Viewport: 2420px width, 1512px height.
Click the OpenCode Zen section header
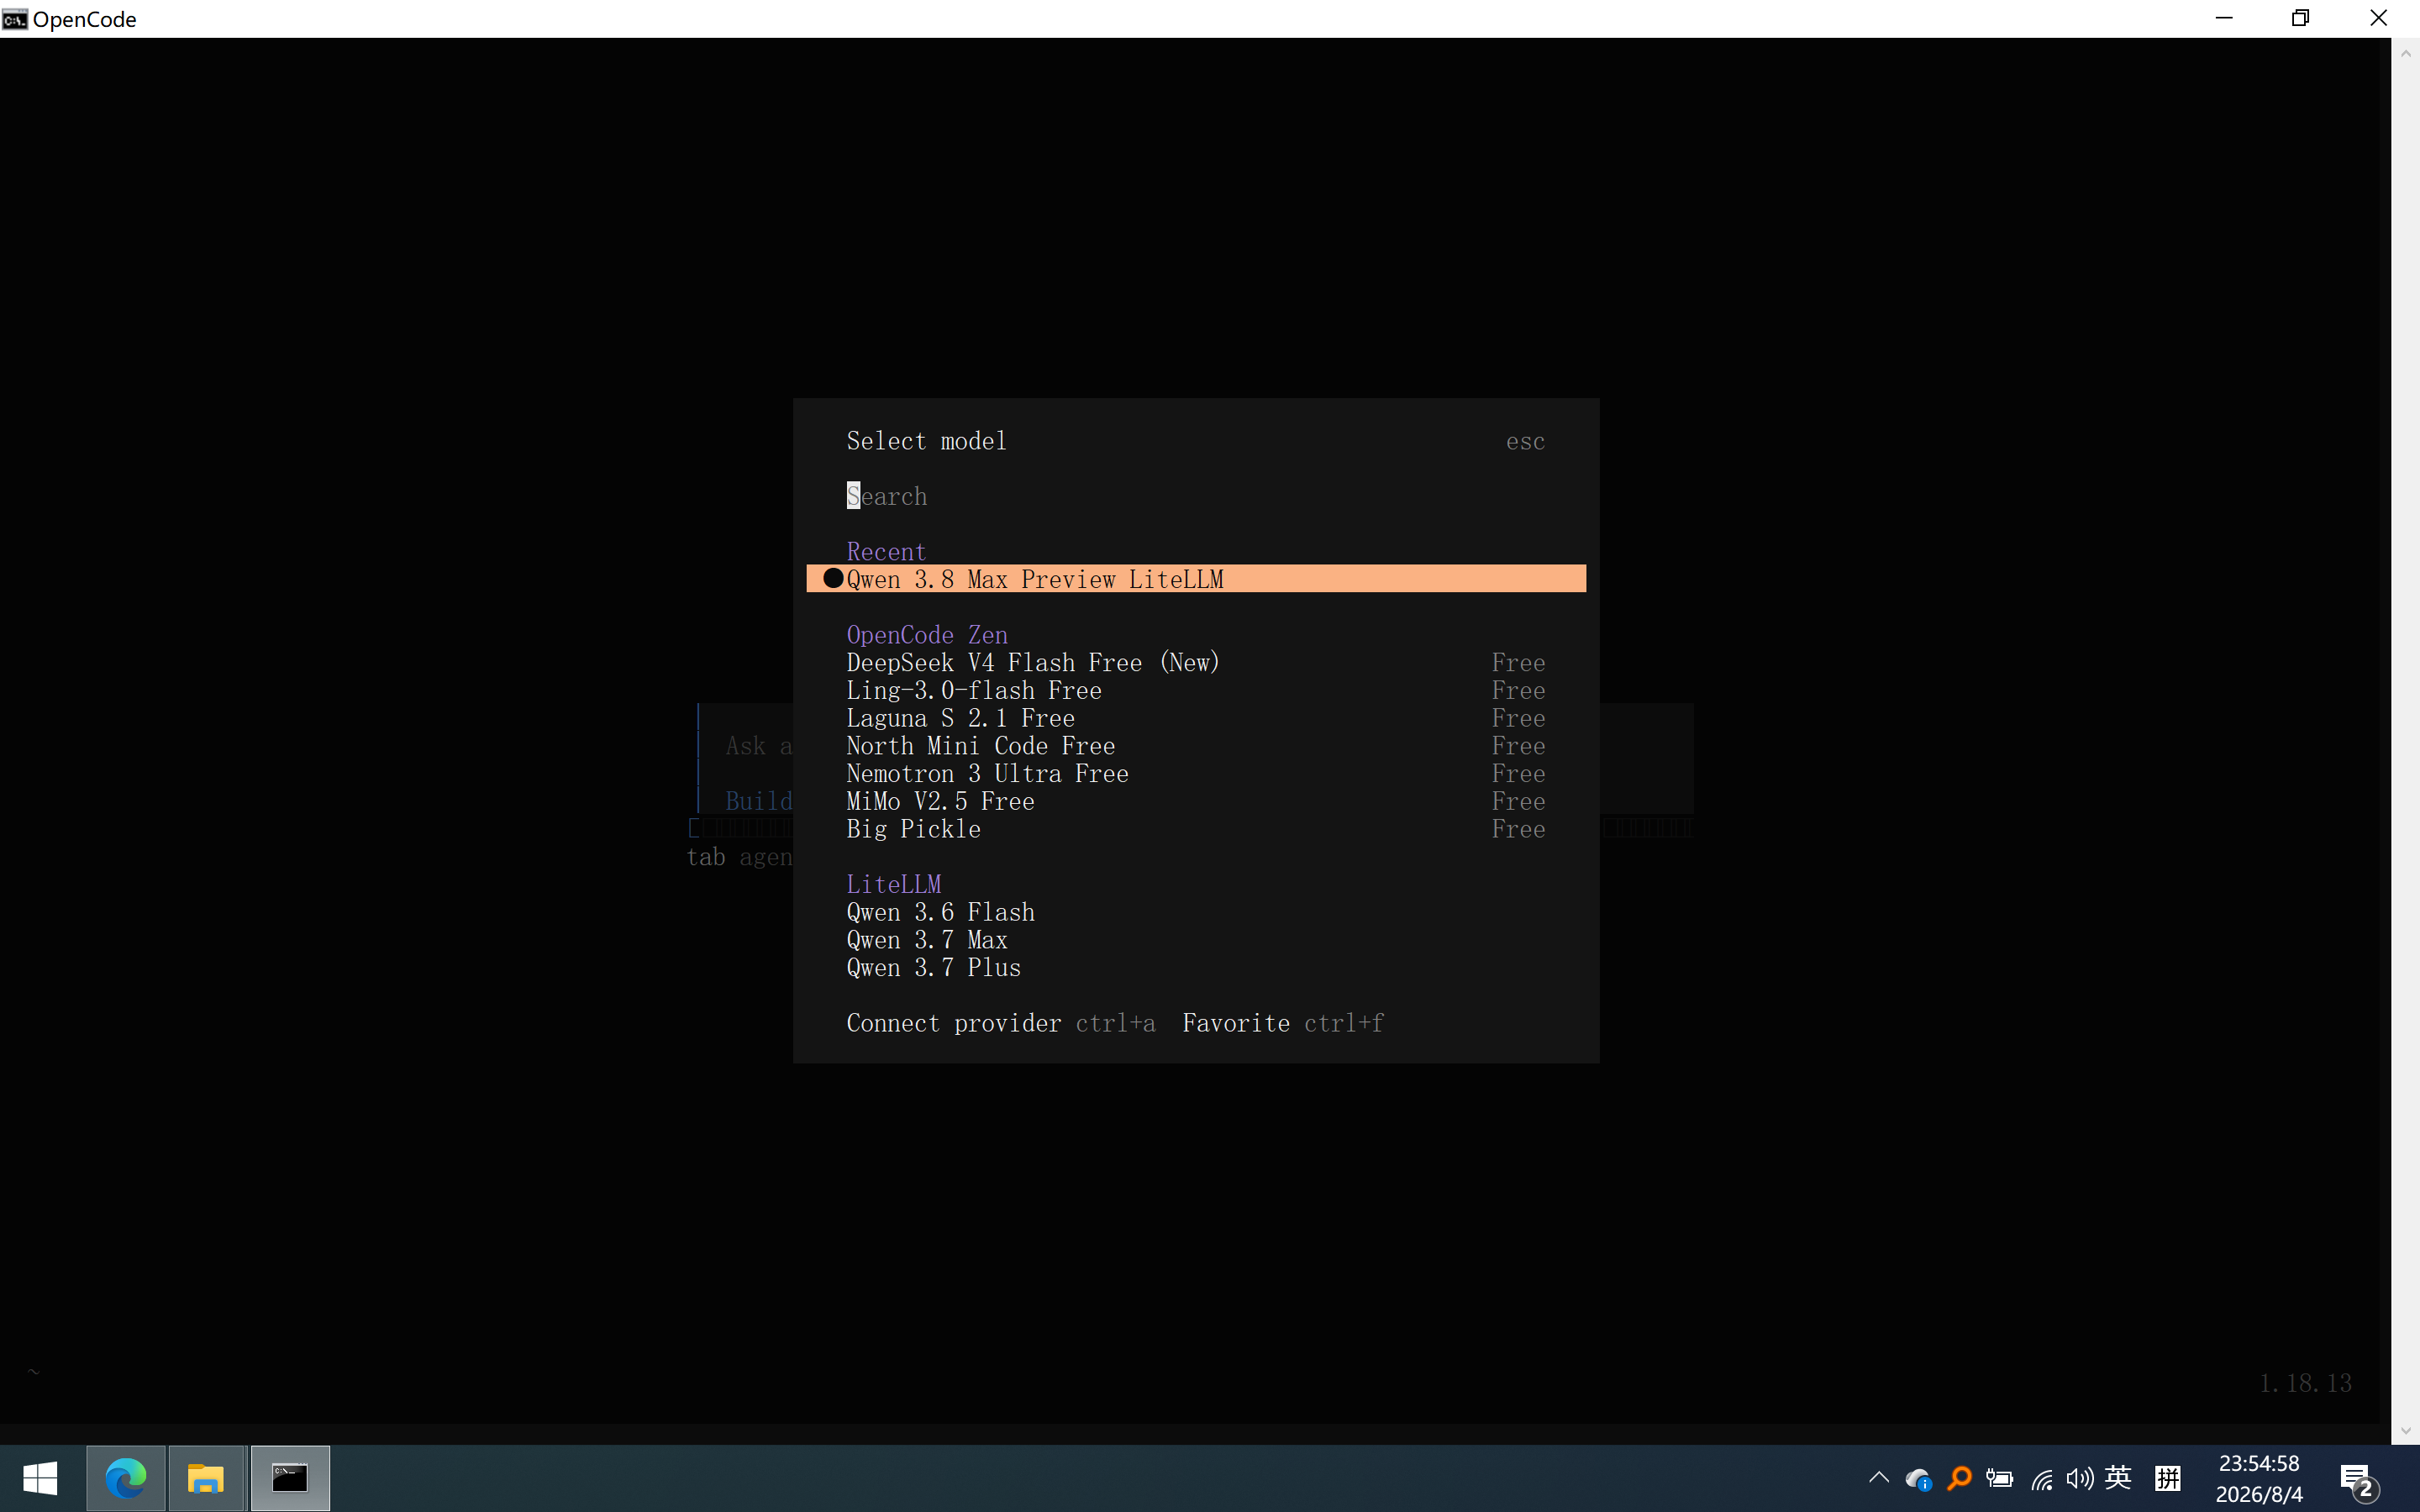927,635
